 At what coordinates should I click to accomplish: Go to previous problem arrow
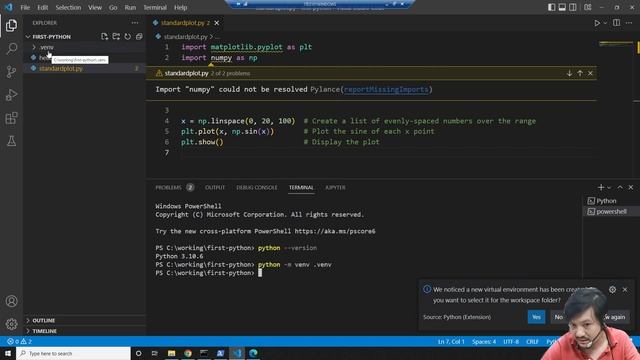tap(580, 73)
